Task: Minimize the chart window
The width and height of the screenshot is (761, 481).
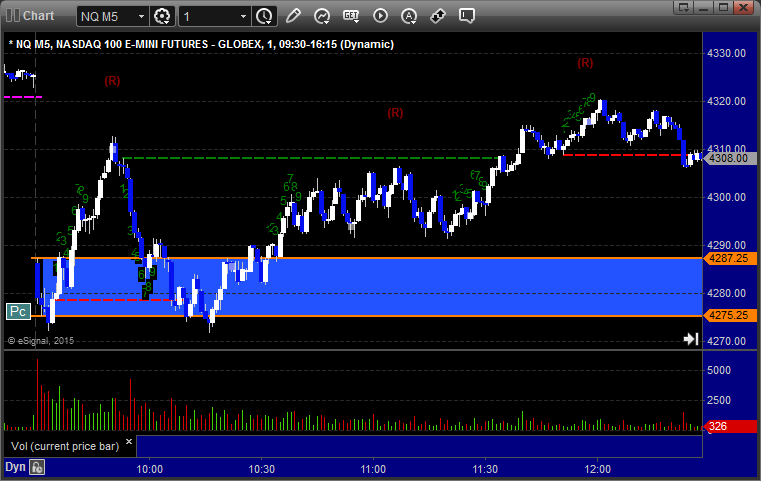Action: (x=703, y=7)
